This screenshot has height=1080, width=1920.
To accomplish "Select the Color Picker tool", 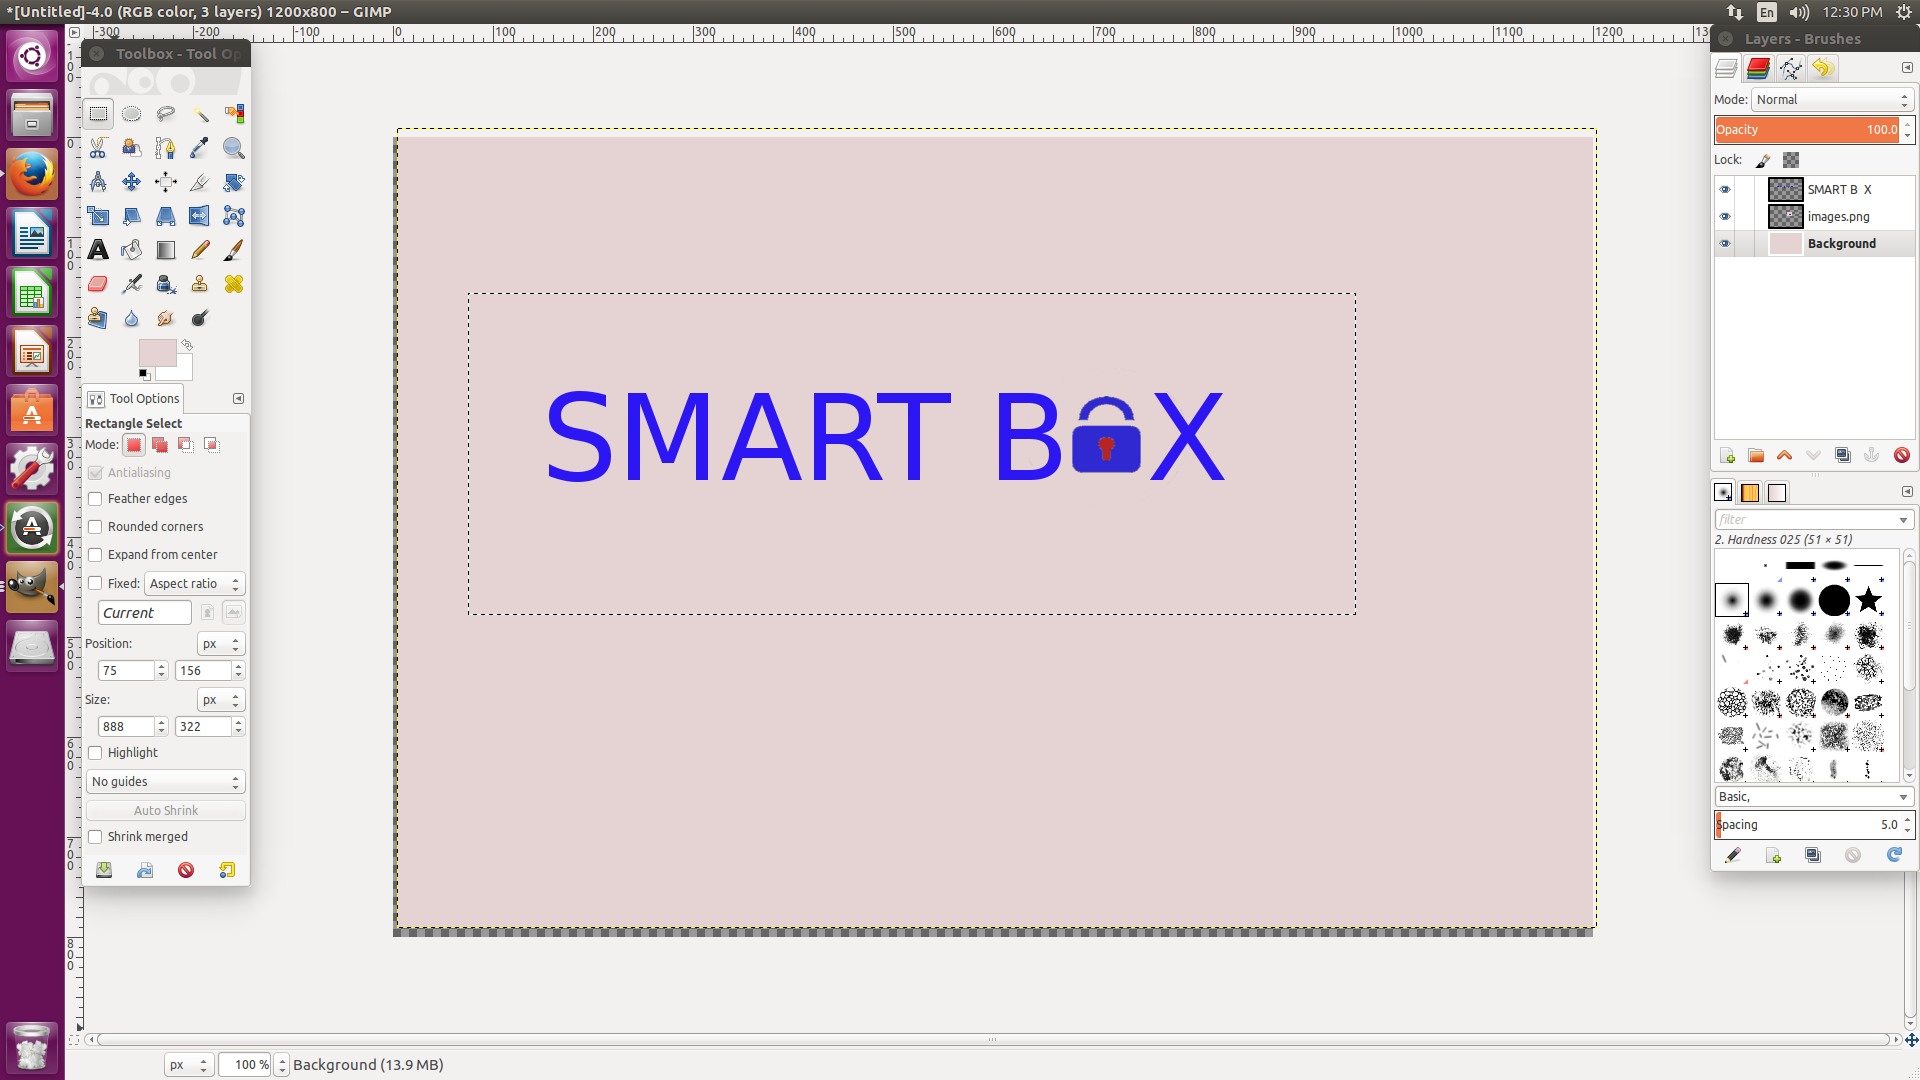I will pyautogui.click(x=200, y=148).
